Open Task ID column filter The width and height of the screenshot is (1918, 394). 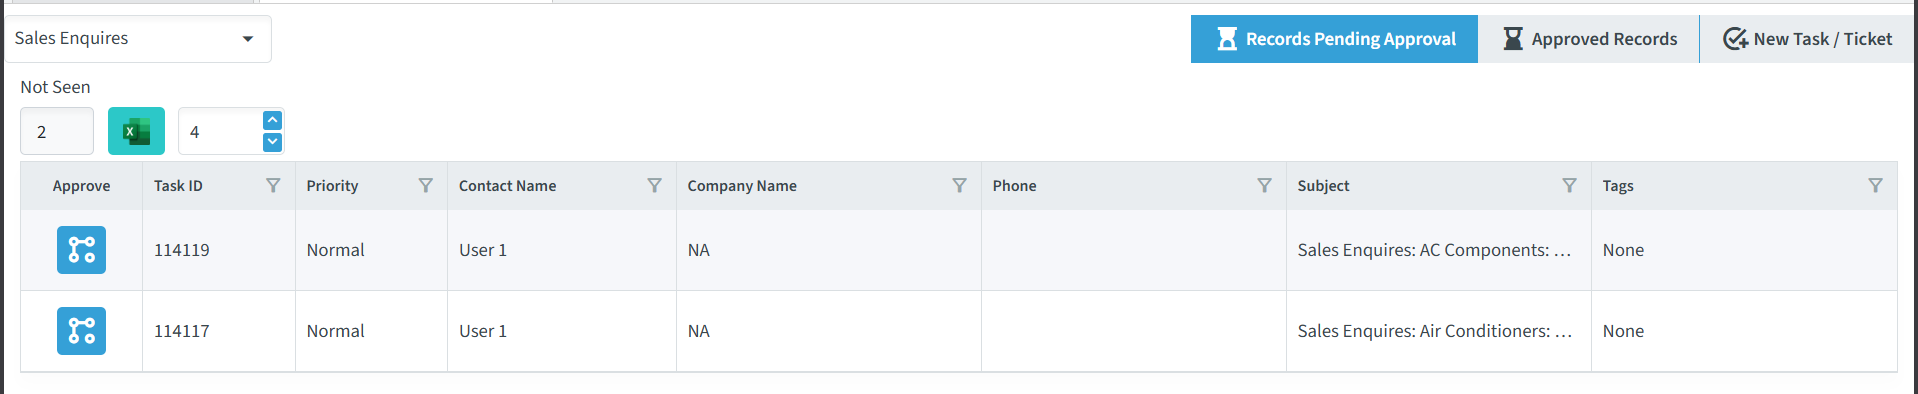click(x=273, y=185)
